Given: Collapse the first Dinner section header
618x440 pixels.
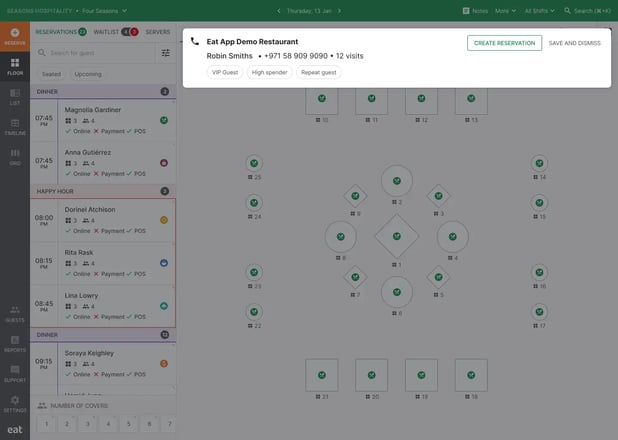Looking at the screenshot, I should (103, 91).
